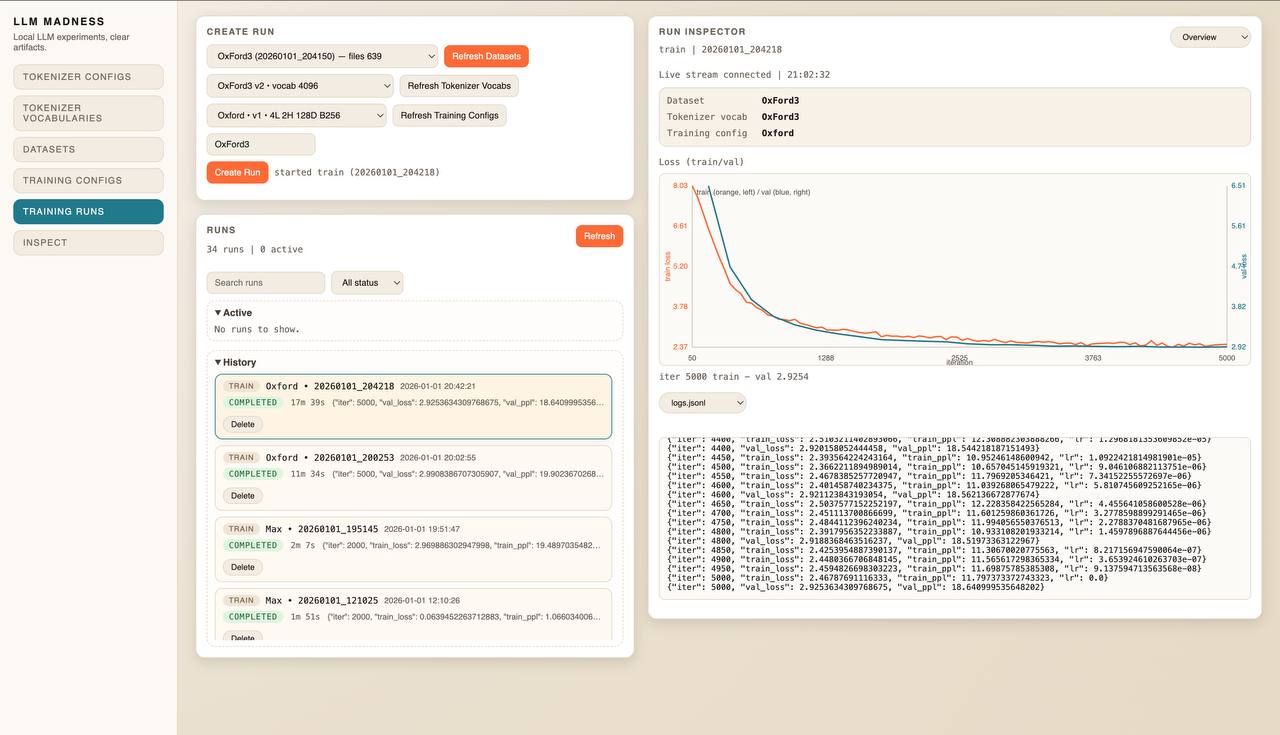The width and height of the screenshot is (1280, 735).
Task: Click Refresh Training Configs
Action: (x=449, y=116)
